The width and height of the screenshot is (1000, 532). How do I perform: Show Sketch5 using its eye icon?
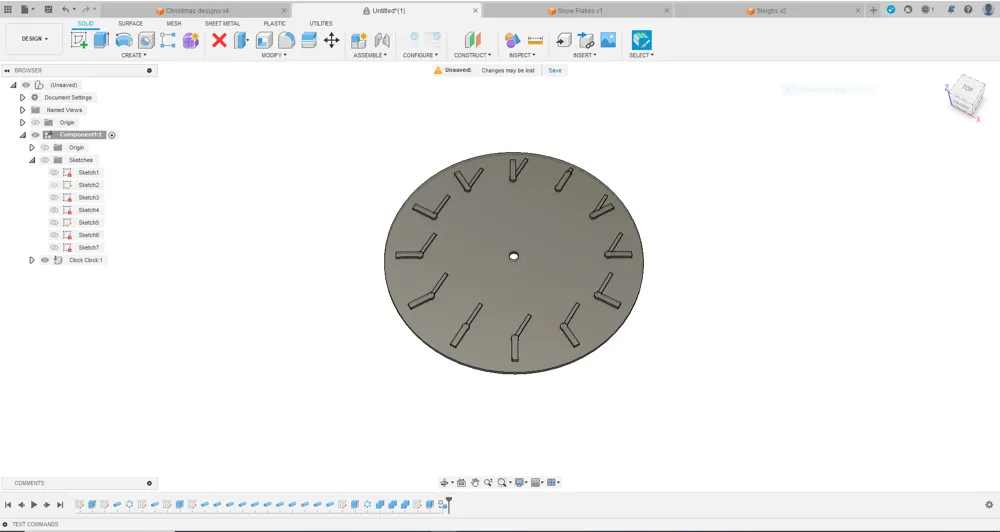(54, 223)
